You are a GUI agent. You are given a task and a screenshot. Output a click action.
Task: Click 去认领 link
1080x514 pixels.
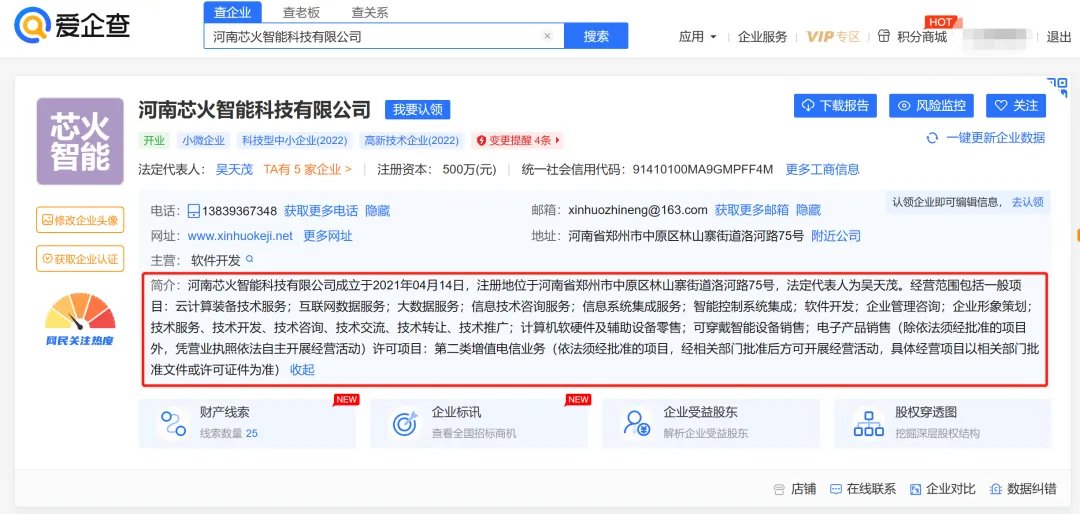1027,203
